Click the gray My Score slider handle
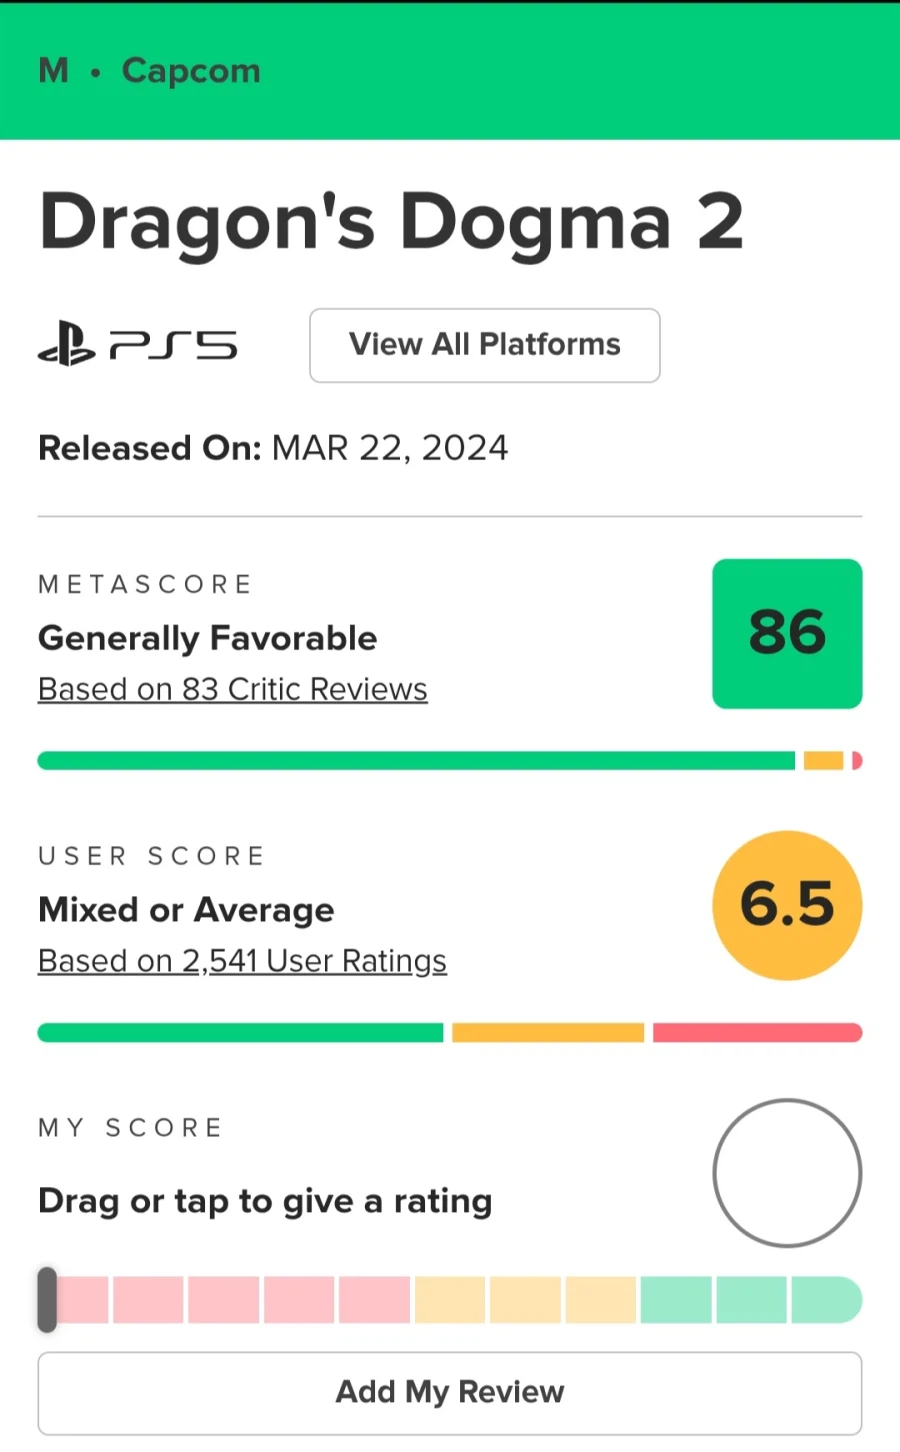The width and height of the screenshot is (900, 1452). click(x=47, y=1300)
